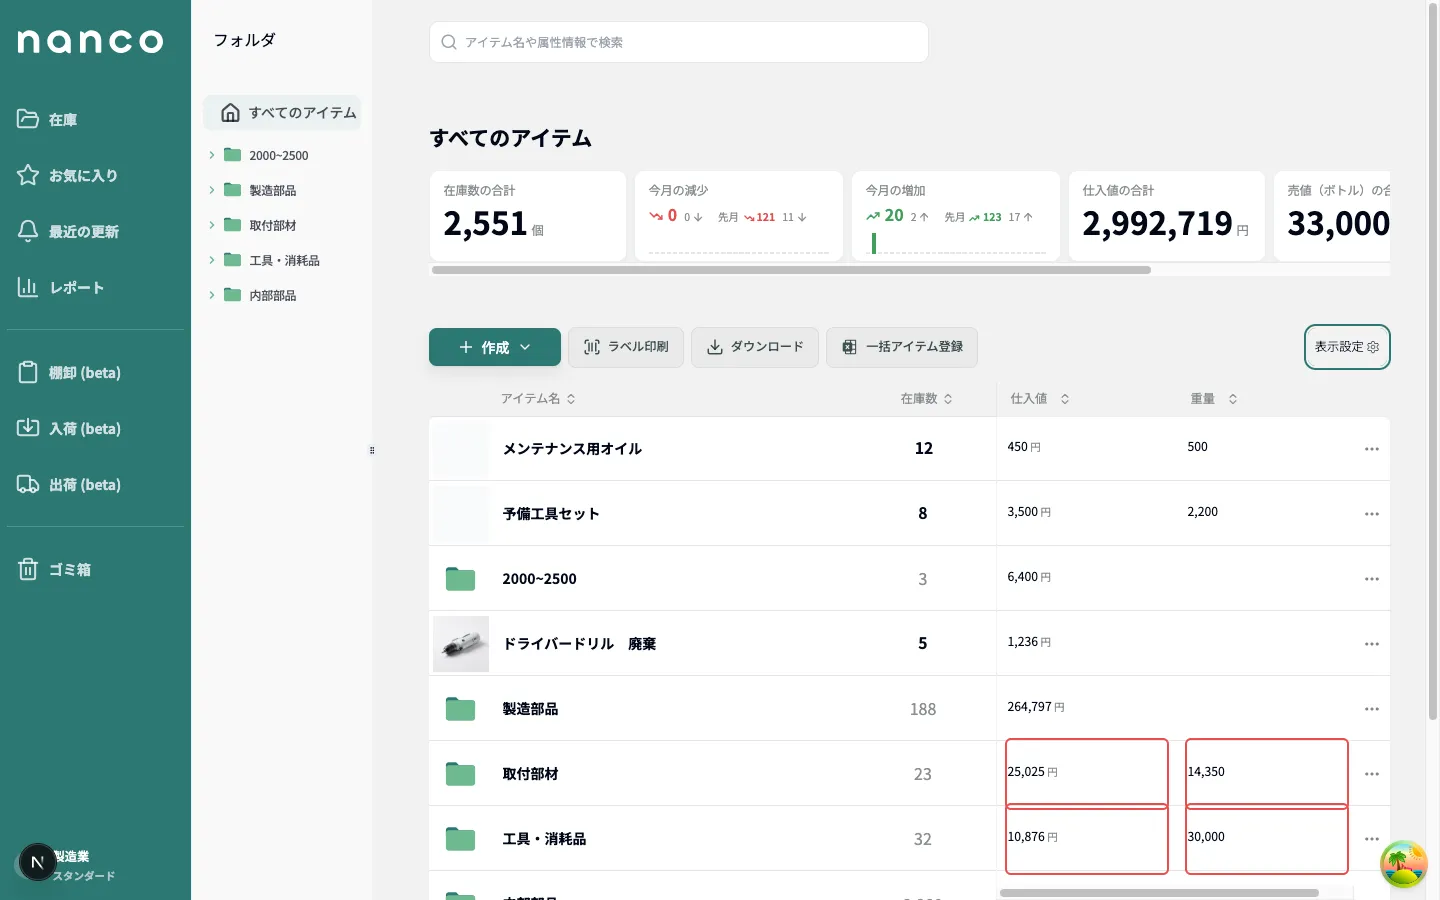Screen dimensions: 1440x900
Task: Open the ゴミ箱 trash page
Action: [x=54, y=569]
